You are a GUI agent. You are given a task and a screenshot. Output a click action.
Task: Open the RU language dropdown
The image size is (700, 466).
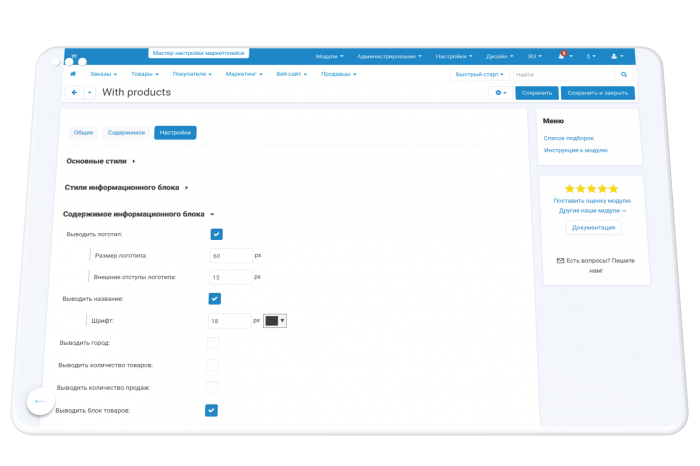click(534, 56)
